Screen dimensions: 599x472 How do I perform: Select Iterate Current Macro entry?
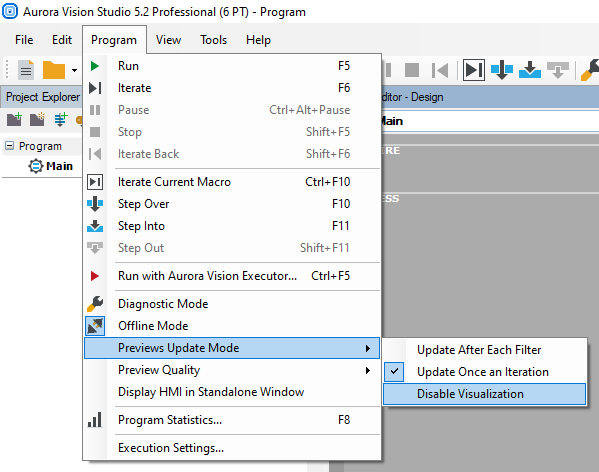click(232, 182)
